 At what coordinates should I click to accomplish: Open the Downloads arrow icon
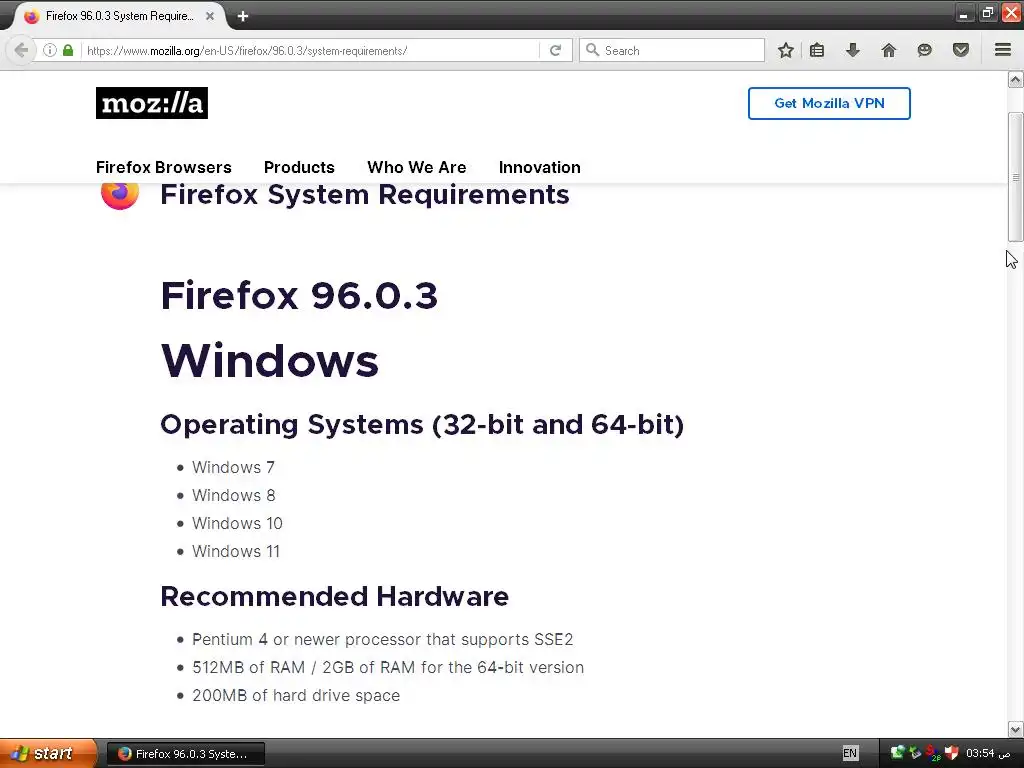[x=852, y=50]
